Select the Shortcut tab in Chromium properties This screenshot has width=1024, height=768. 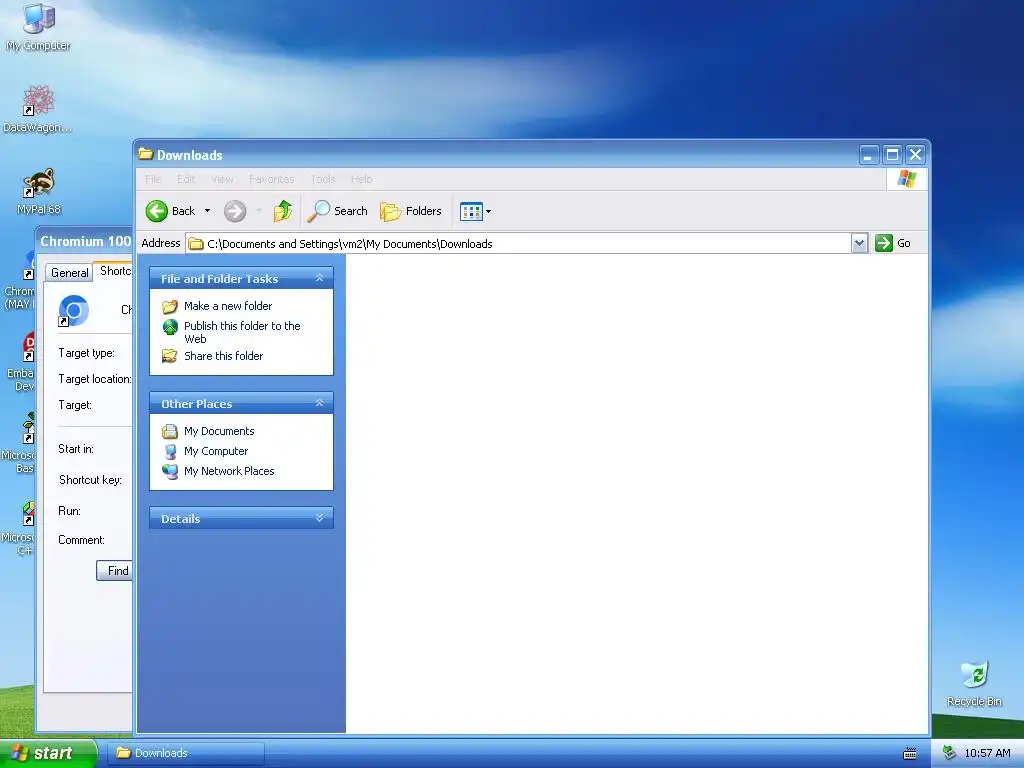tap(115, 271)
